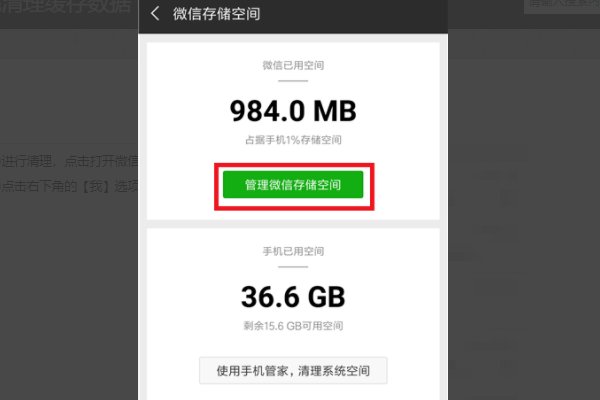Select 占据手机1%存储空间 caption text
Image resolution: width=600 pixels, height=400 pixels.
pyautogui.click(x=293, y=140)
